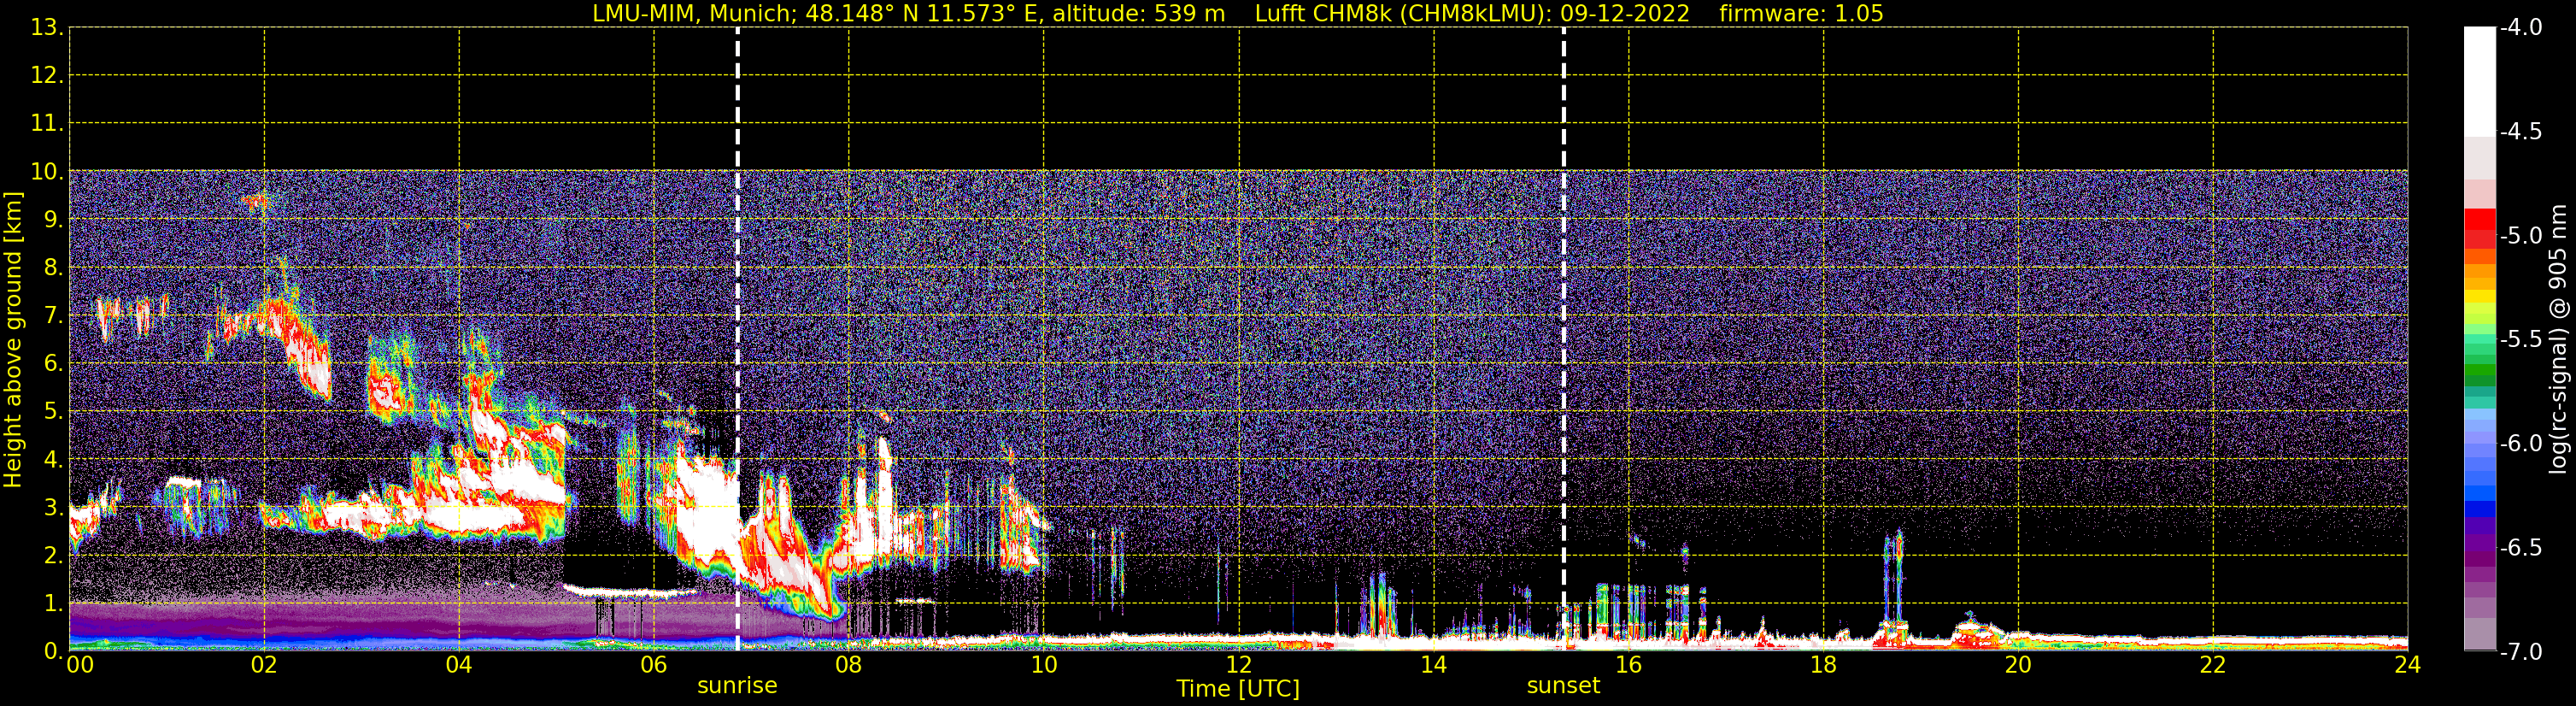Click the height tick label '7.'
Viewport: 2576px width, 706px height.
coord(53,316)
